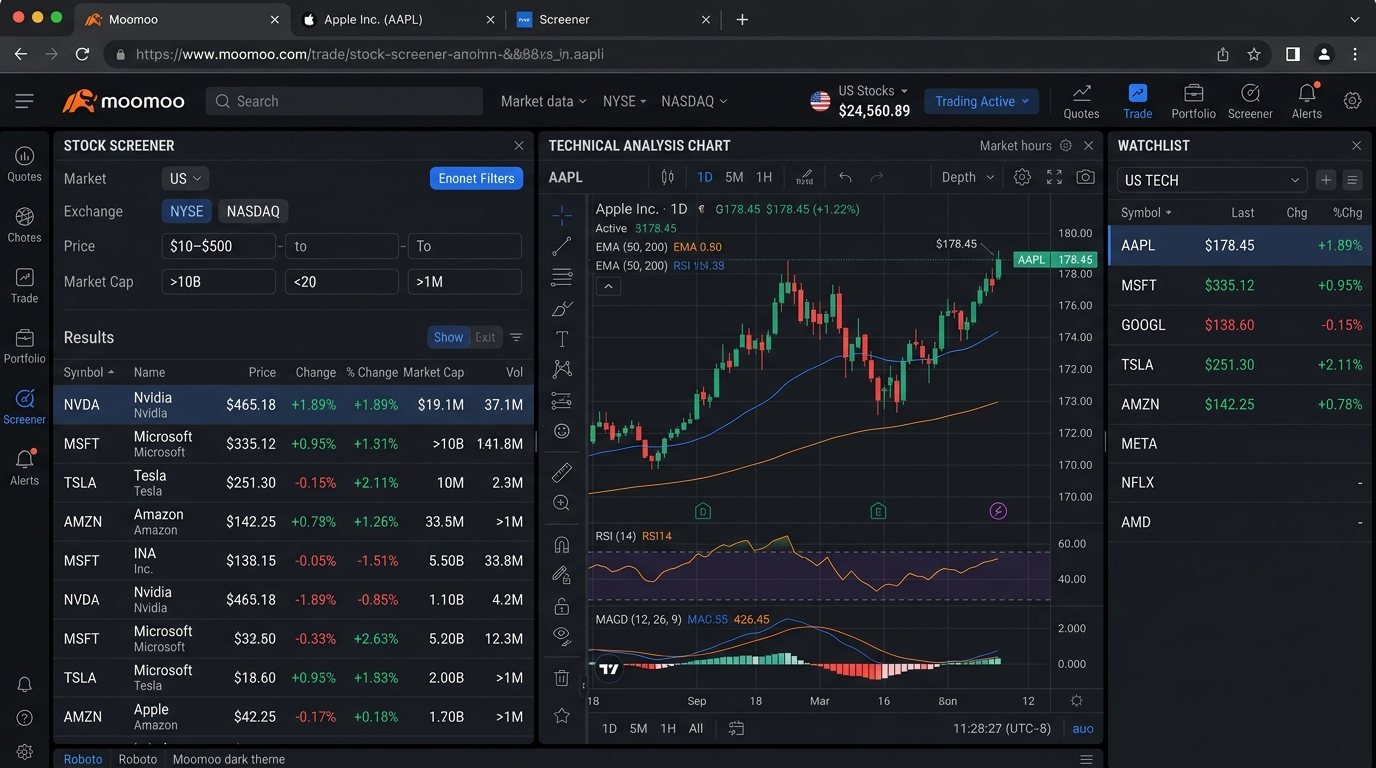Select the trend line drawing tool
The width and height of the screenshot is (1376, 768).
561,245
